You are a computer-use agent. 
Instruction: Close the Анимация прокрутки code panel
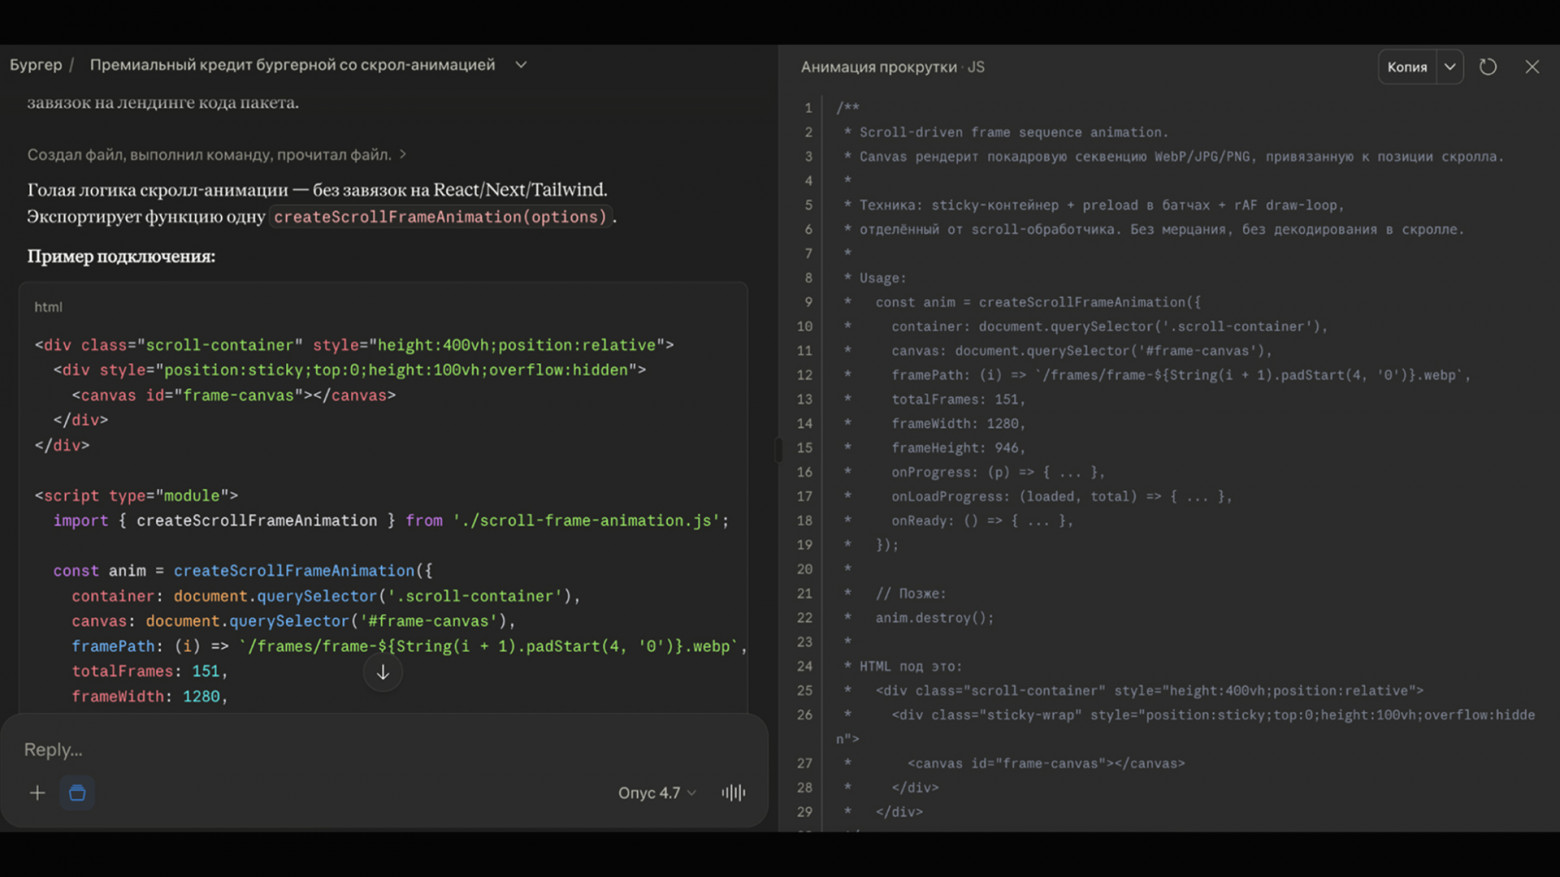pyautogui.click(x=1532, y=67)
